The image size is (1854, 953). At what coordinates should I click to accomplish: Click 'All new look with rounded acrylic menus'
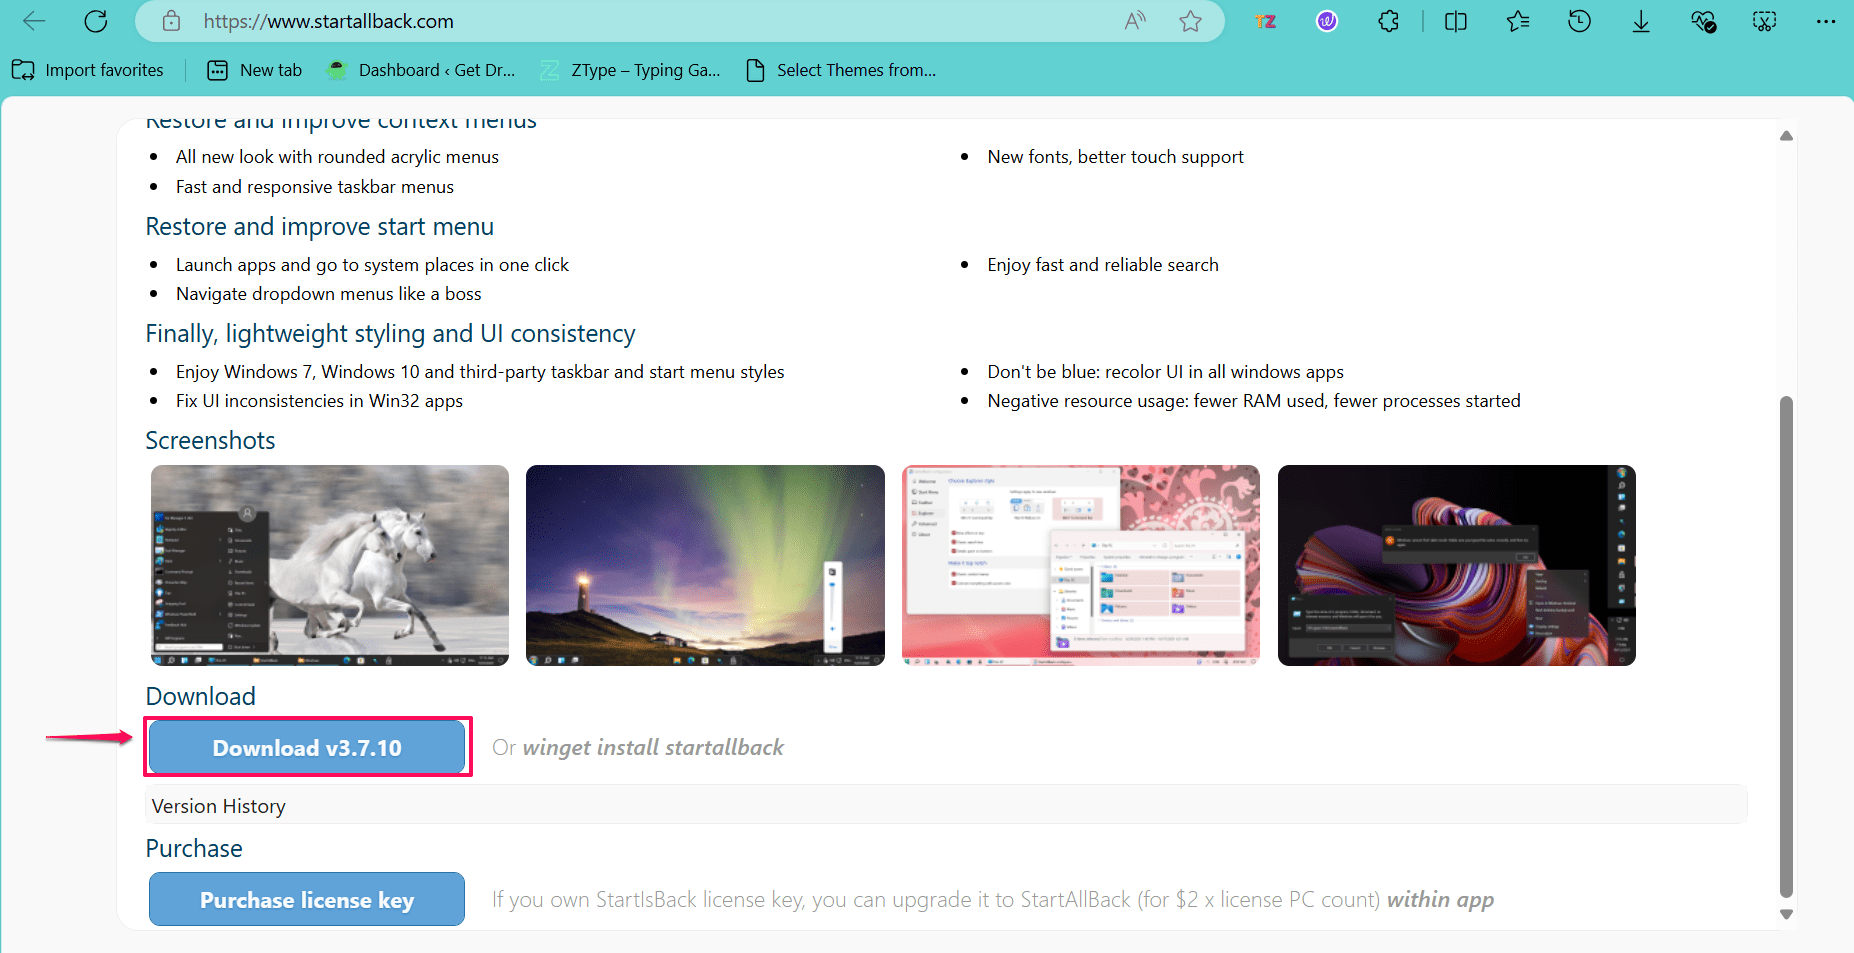(337, 157)
